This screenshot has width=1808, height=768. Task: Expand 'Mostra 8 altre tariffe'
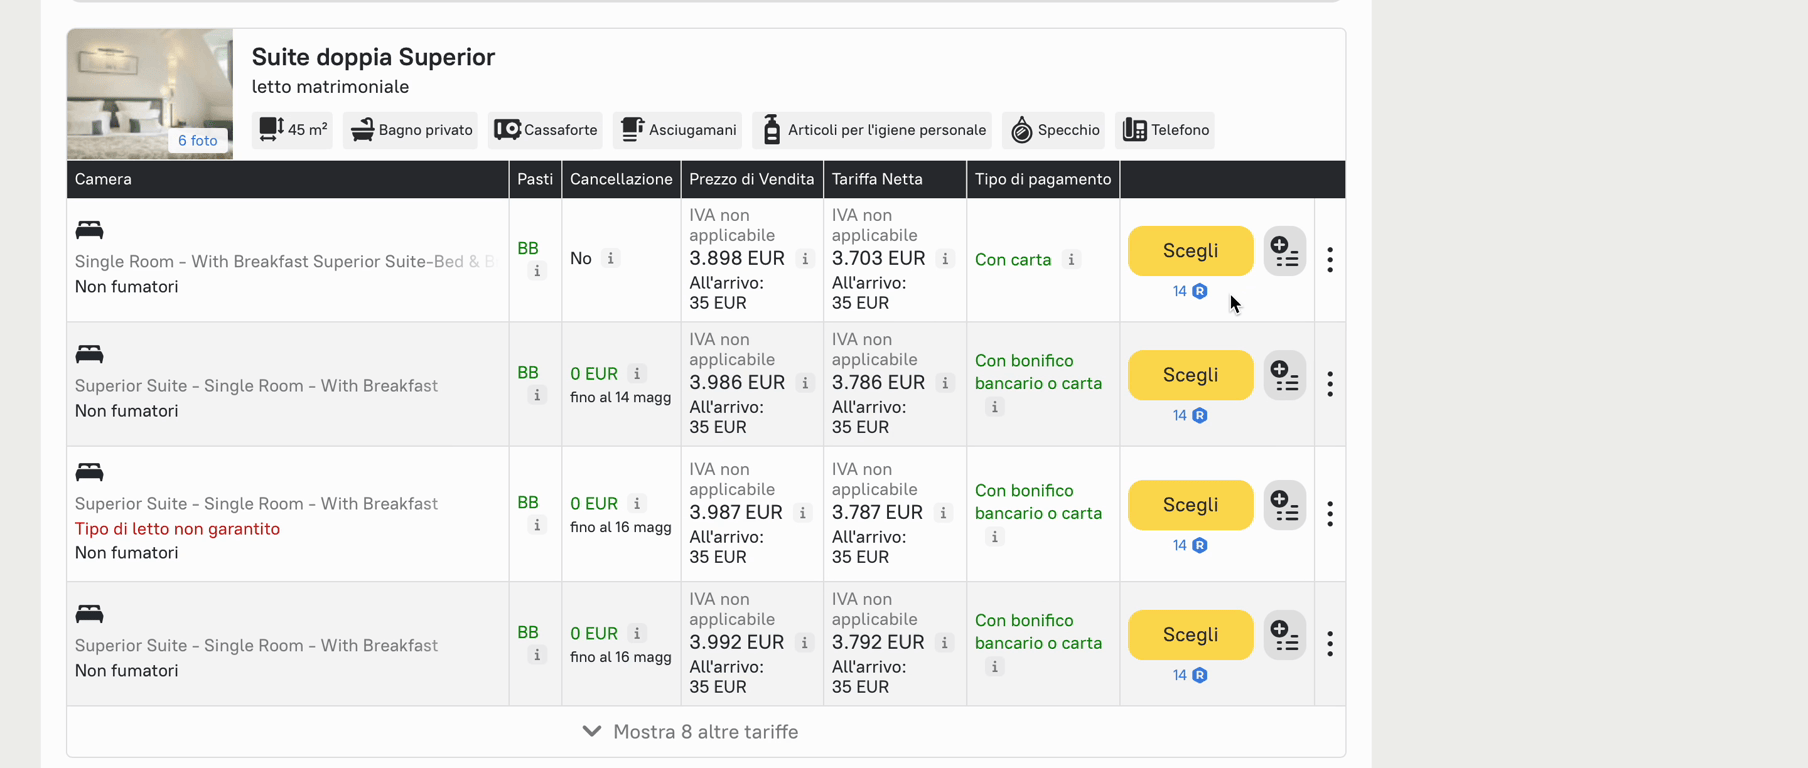[691, 732]
